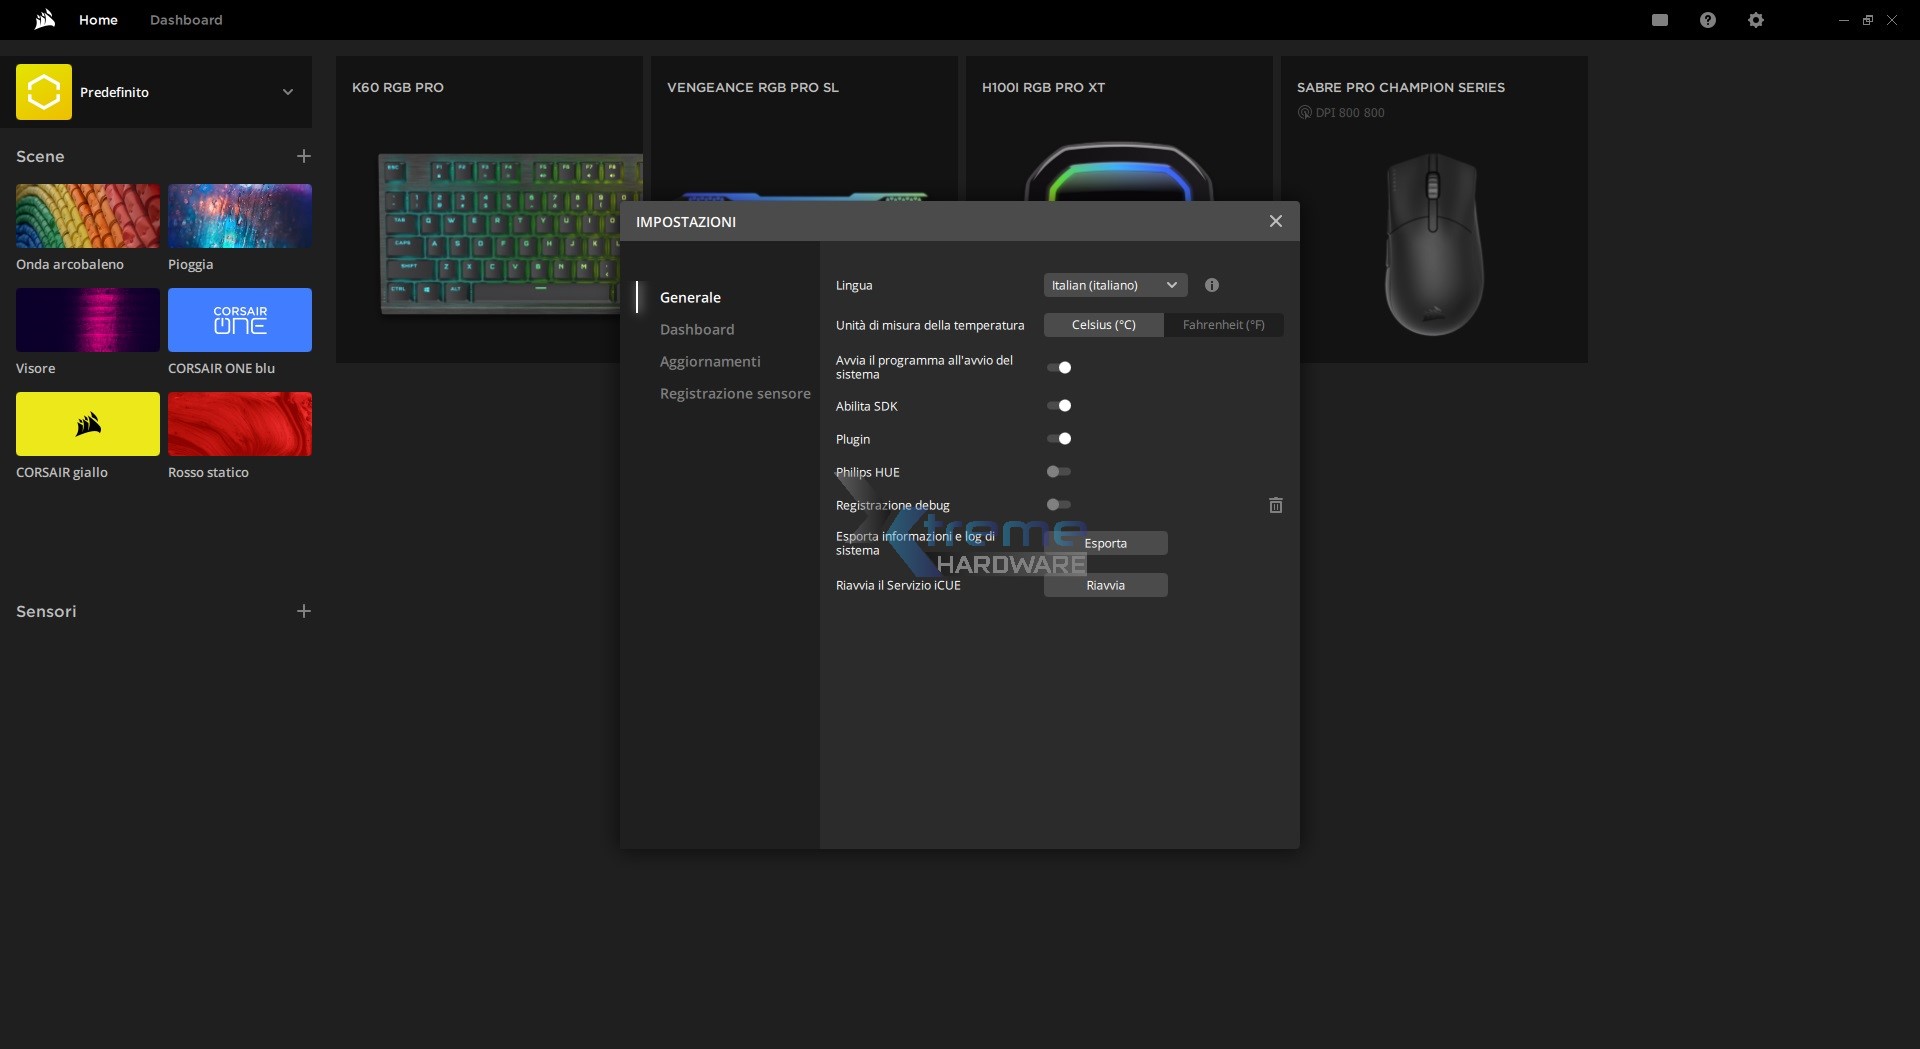Open the settings gear icon
Viewport: 1920px width, 1049px height.
[x=1755, y=20]
